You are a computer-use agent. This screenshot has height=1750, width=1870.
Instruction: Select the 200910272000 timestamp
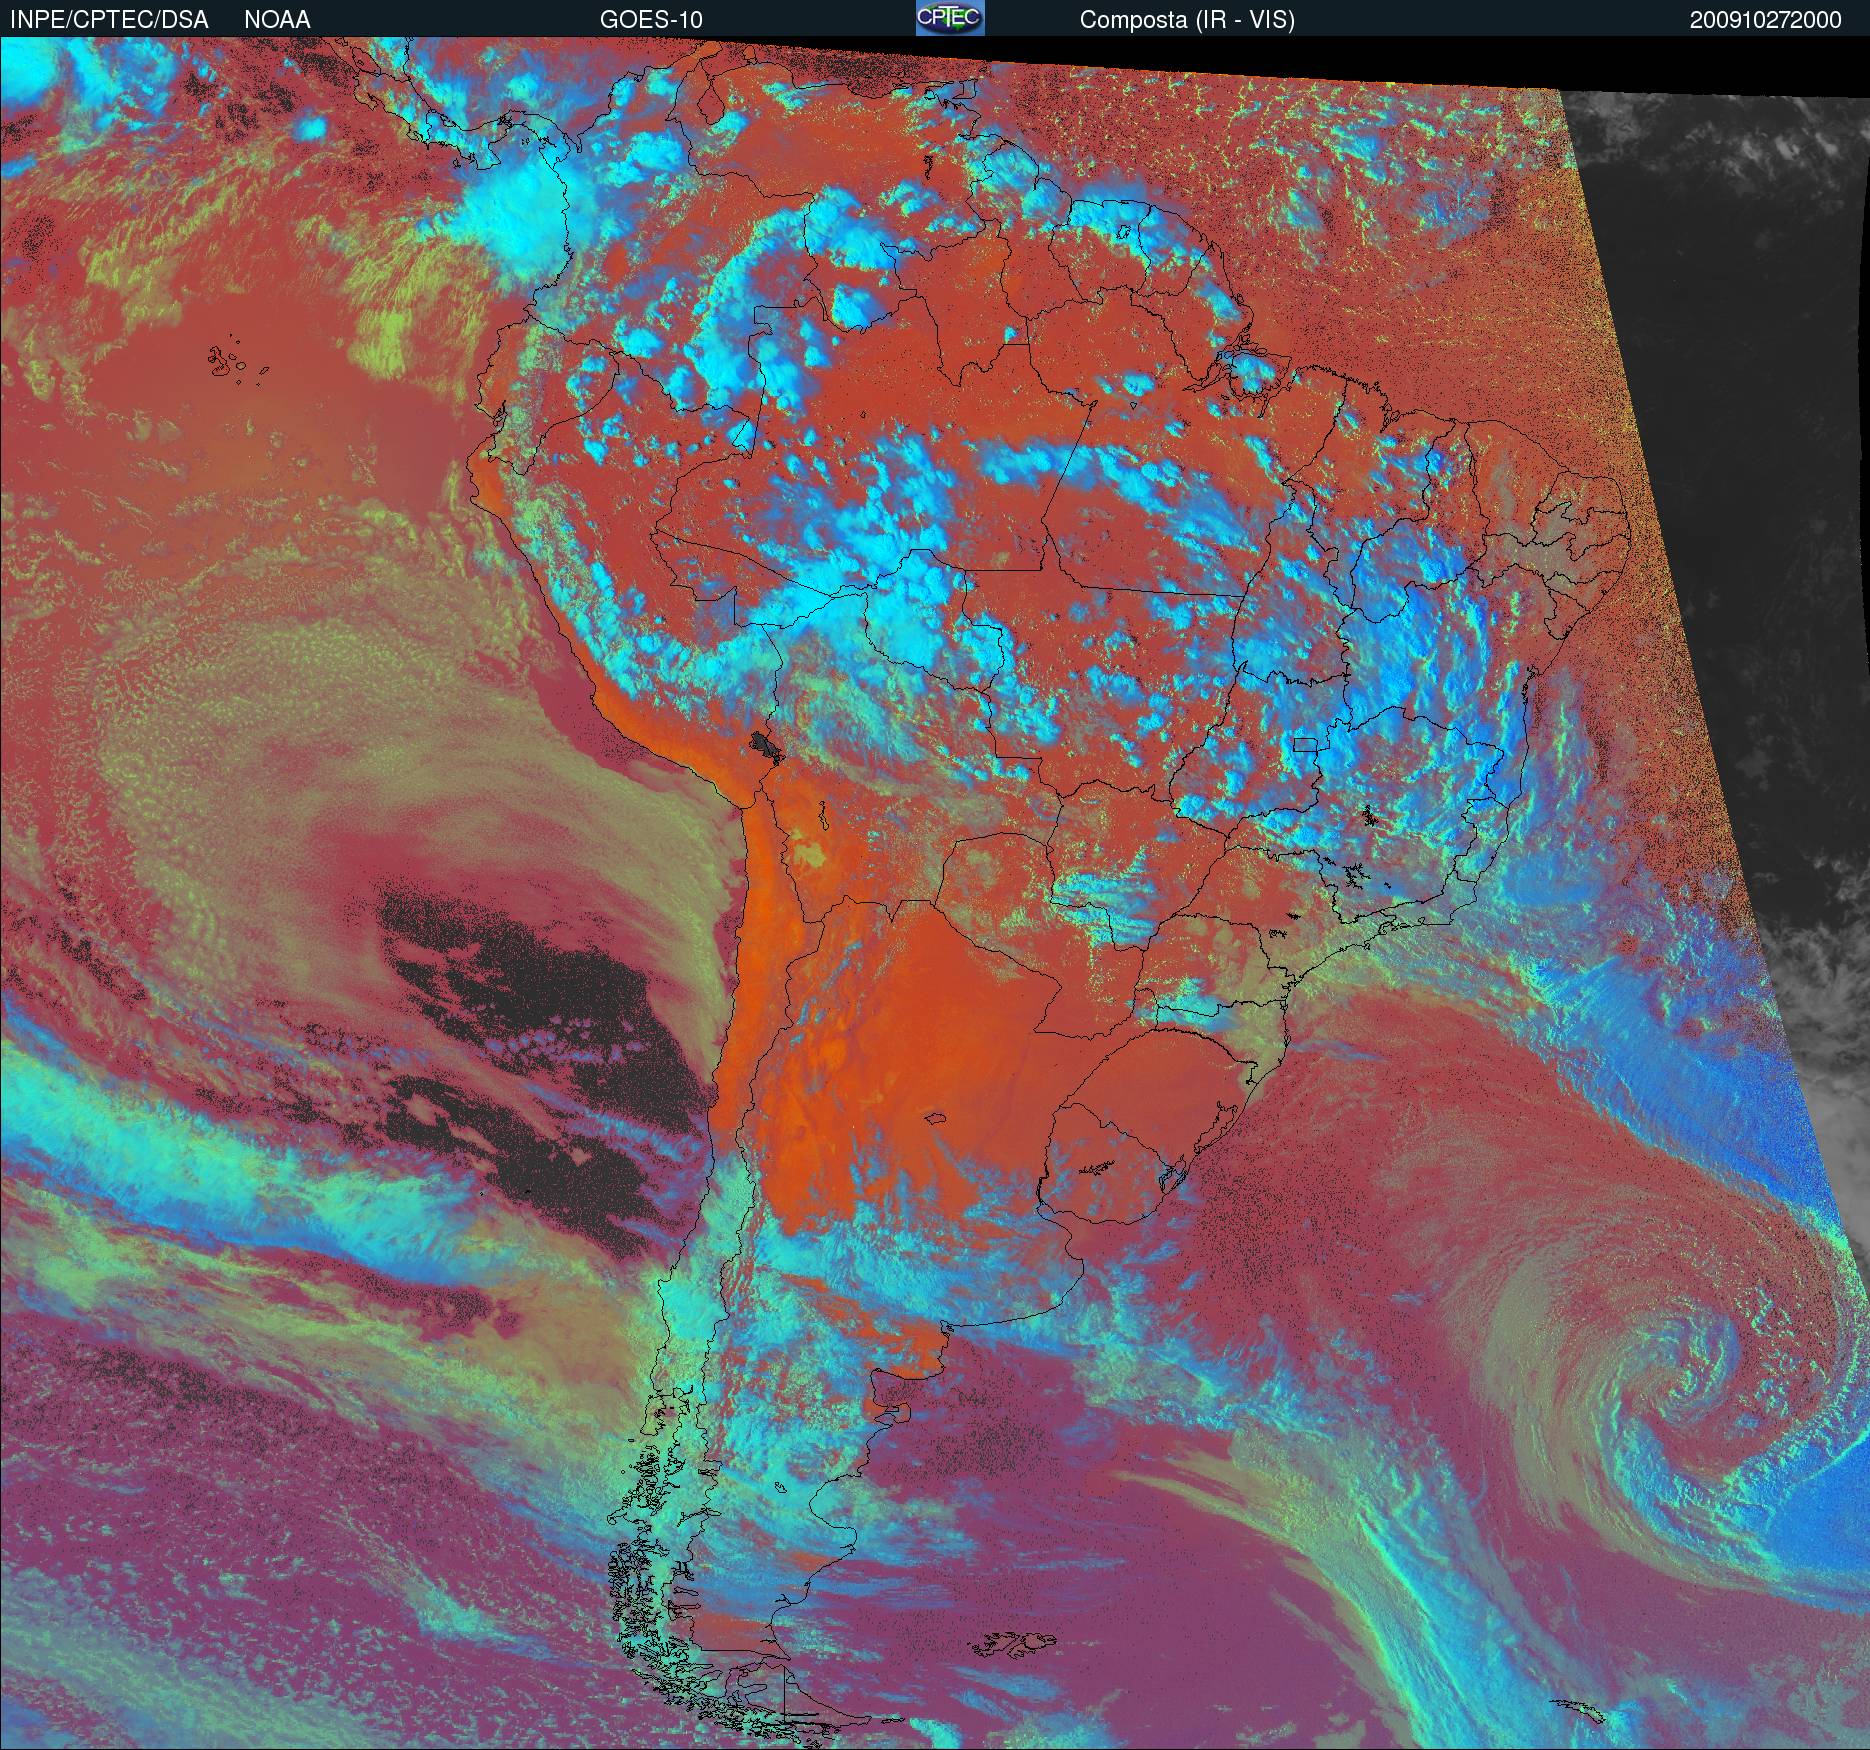coord(1766,20)
